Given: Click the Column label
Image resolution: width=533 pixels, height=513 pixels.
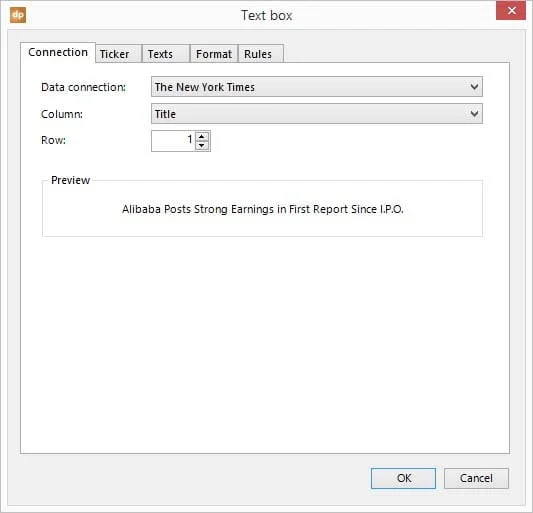Looking at the screenshot, I should 62,114.
